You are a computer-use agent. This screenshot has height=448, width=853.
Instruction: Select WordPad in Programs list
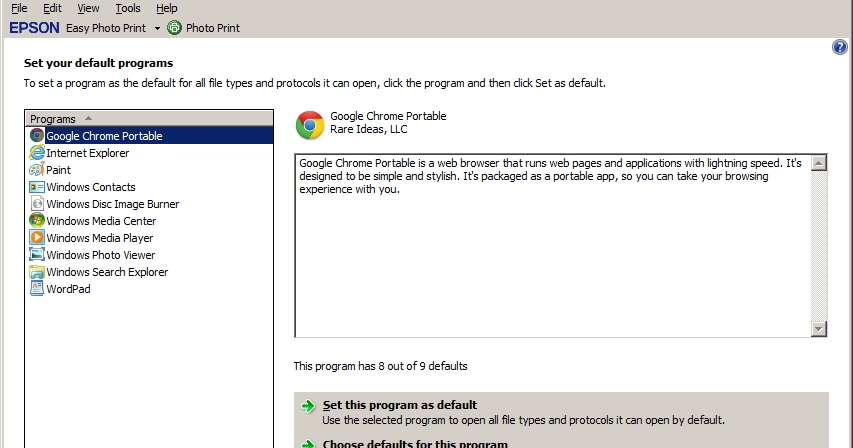(68, 289)
